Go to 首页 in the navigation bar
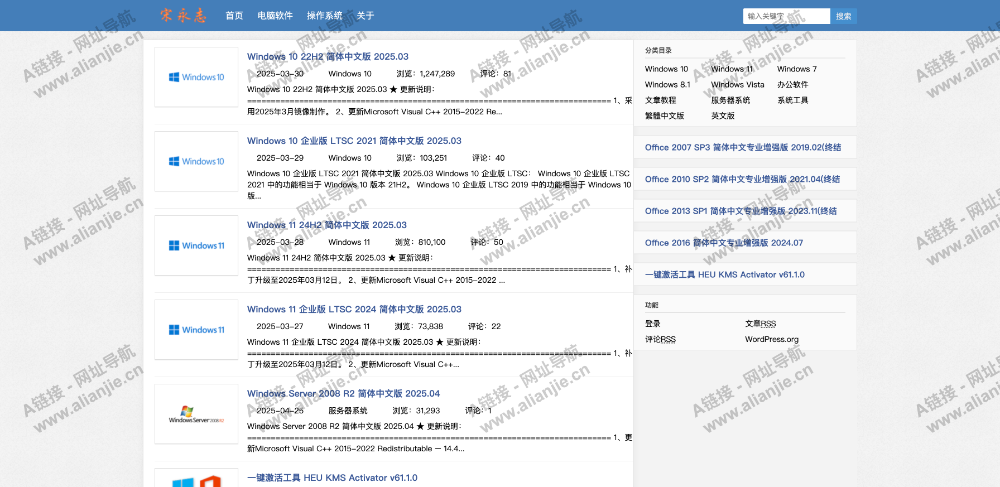This screenshot has width=1000, height=487. (234, 16)
